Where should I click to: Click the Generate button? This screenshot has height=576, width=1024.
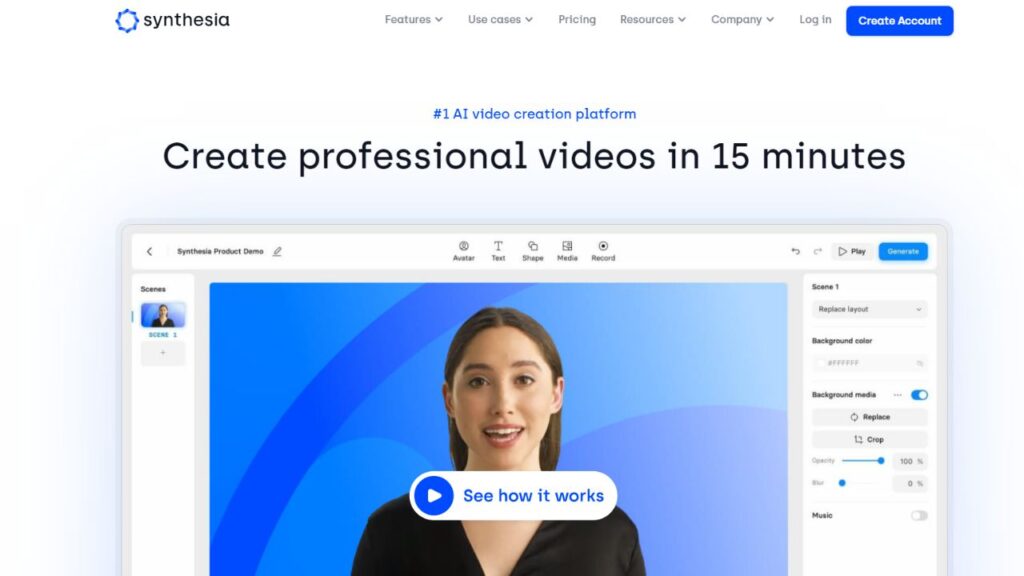903,251
